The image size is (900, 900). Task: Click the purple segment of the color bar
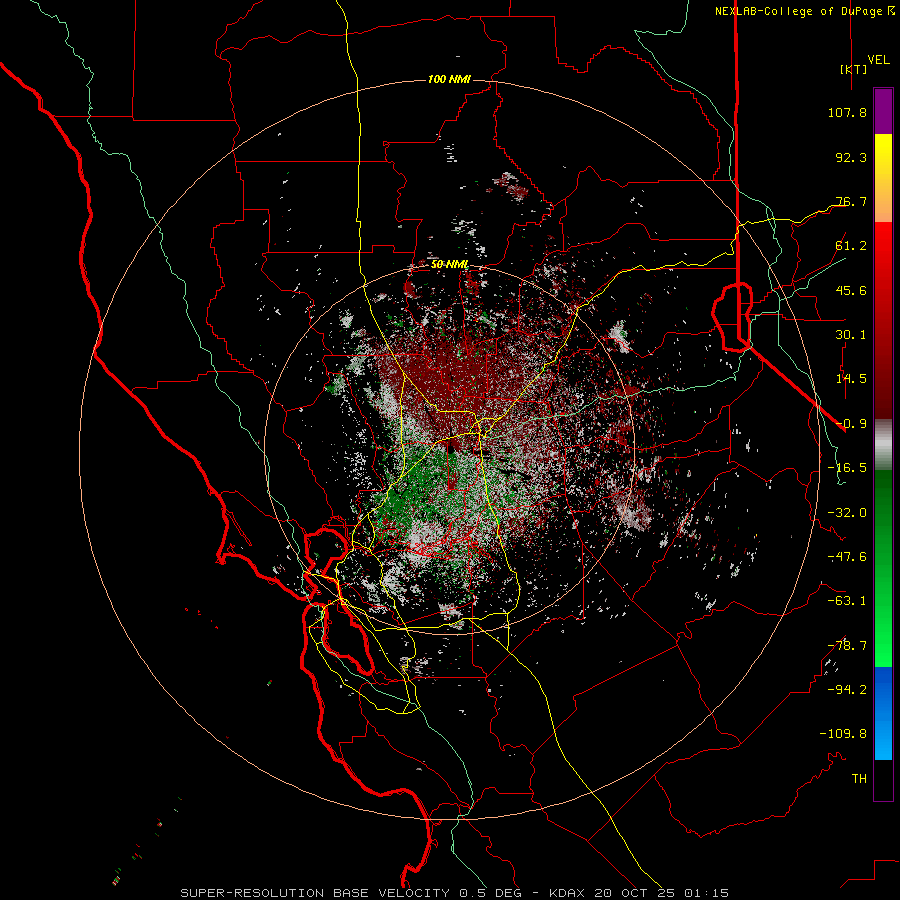883,111
